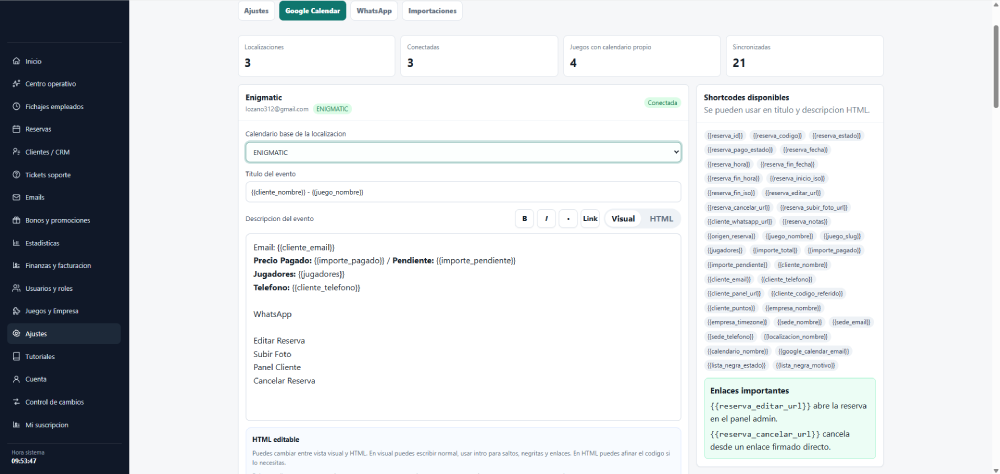Click the {{cliente_puntos}} shortcode chip
The image size is (1000, 474).
pyautogui.click(x=731, y=308)
